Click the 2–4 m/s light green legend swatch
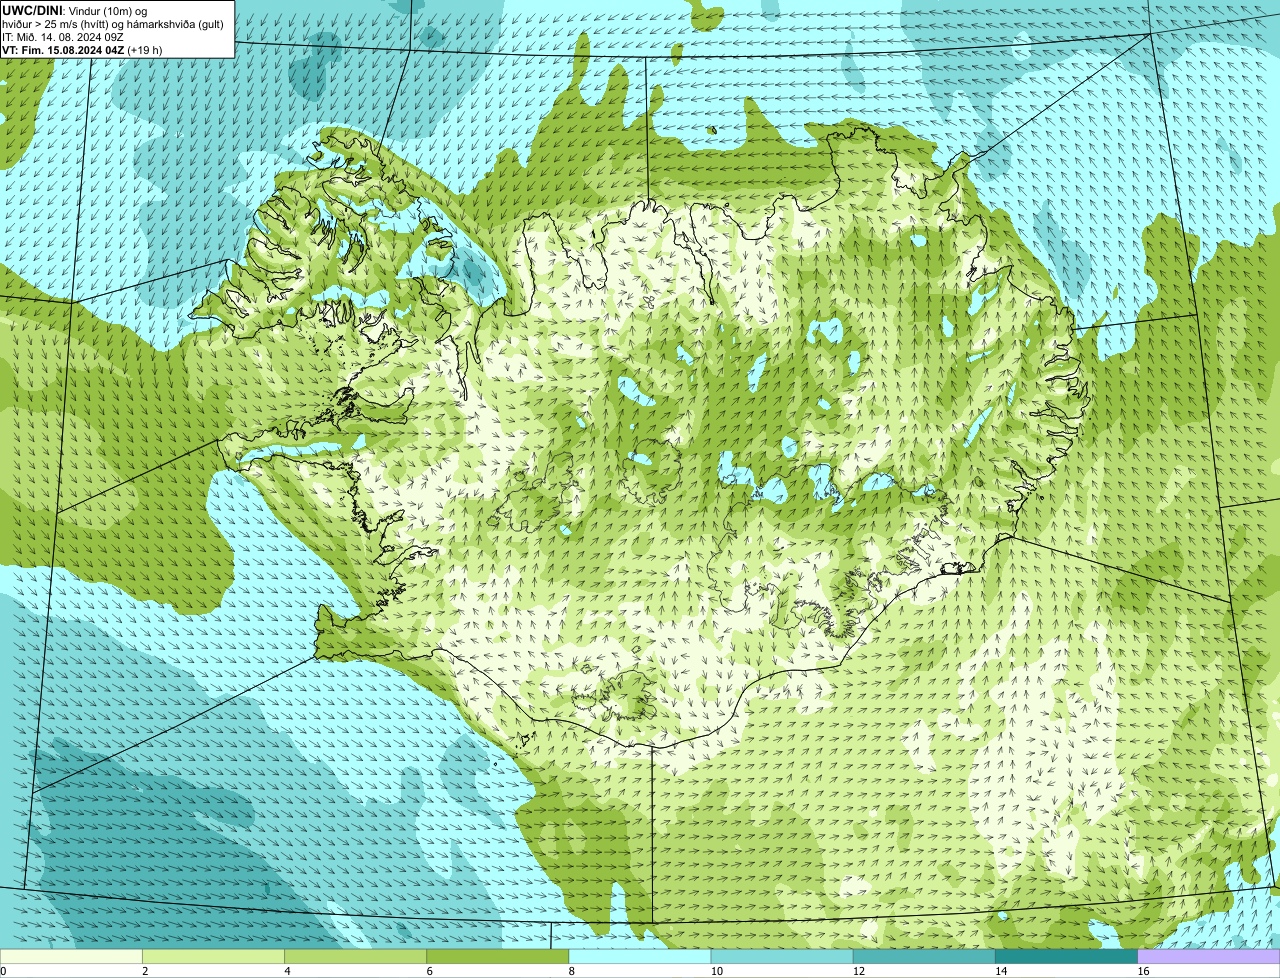The width and height of the screenshot is (1280, 978). (213, 957)
